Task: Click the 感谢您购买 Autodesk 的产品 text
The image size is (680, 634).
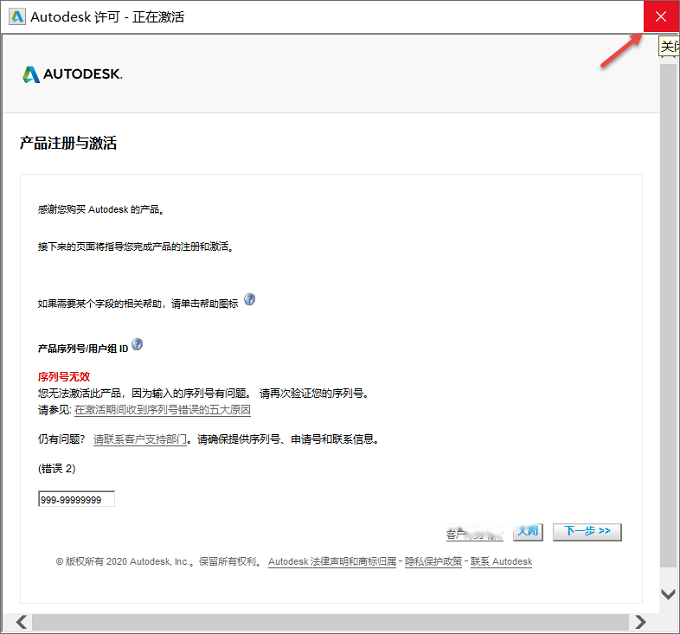Action: click(101, 210)
